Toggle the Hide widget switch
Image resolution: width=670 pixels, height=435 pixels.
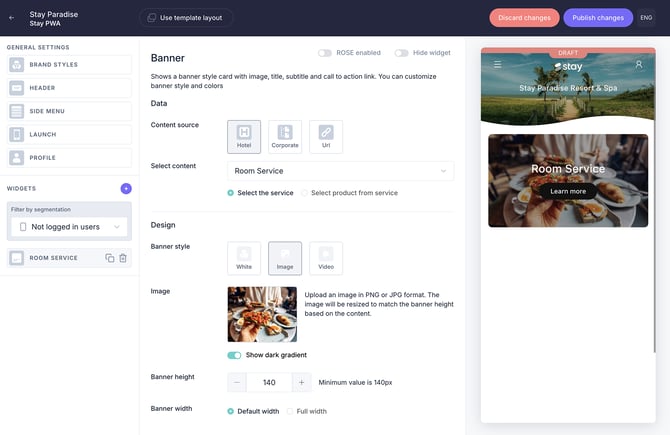[x=401, y=53]
